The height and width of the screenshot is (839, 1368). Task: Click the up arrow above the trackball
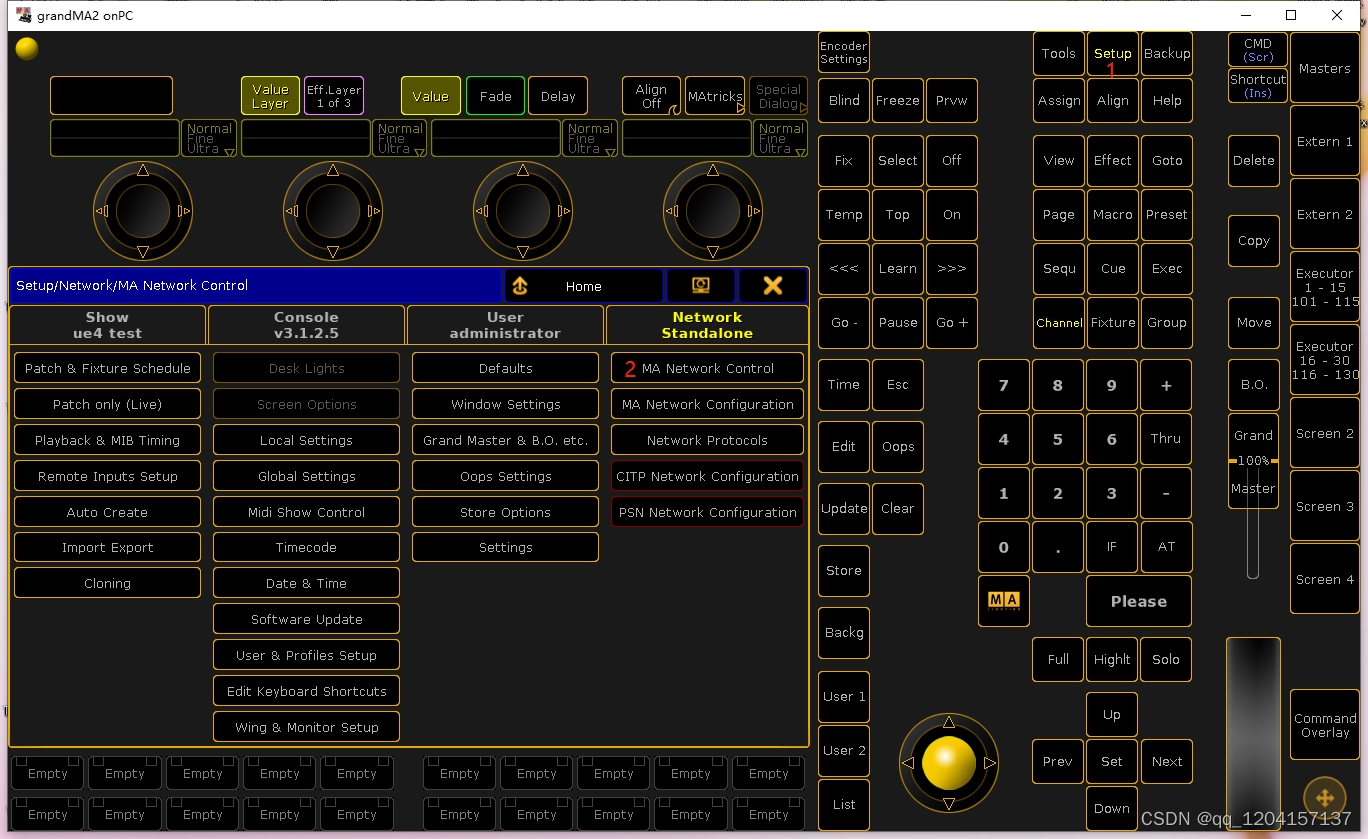point(948,722)
